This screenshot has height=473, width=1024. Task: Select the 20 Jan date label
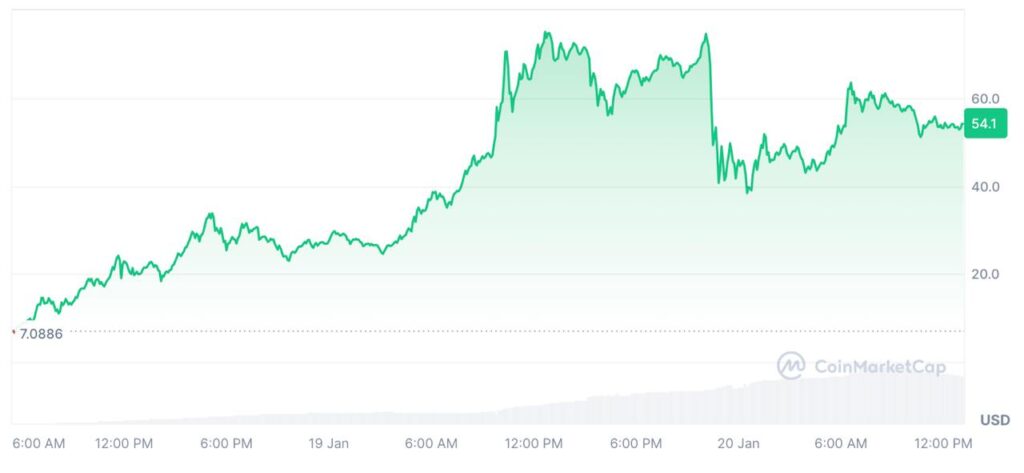(739, 443)
